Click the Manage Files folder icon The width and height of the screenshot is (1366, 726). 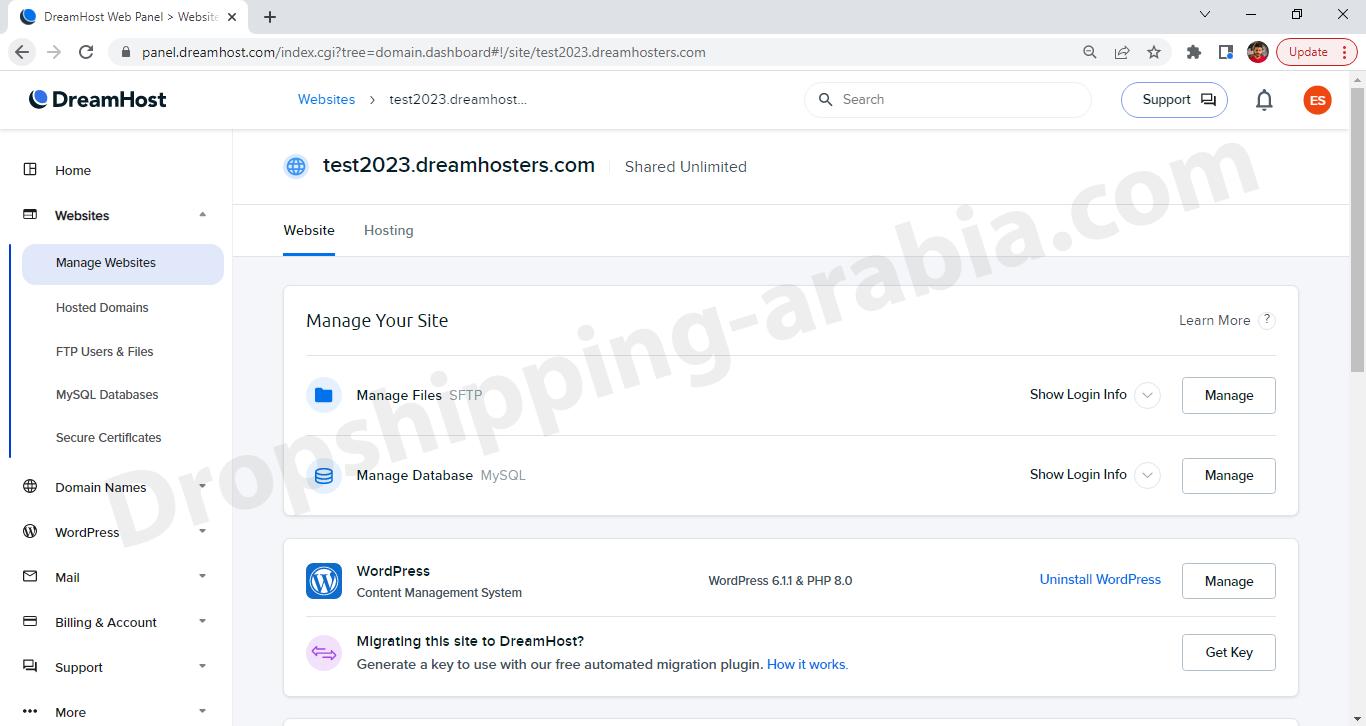coord(324,395)
